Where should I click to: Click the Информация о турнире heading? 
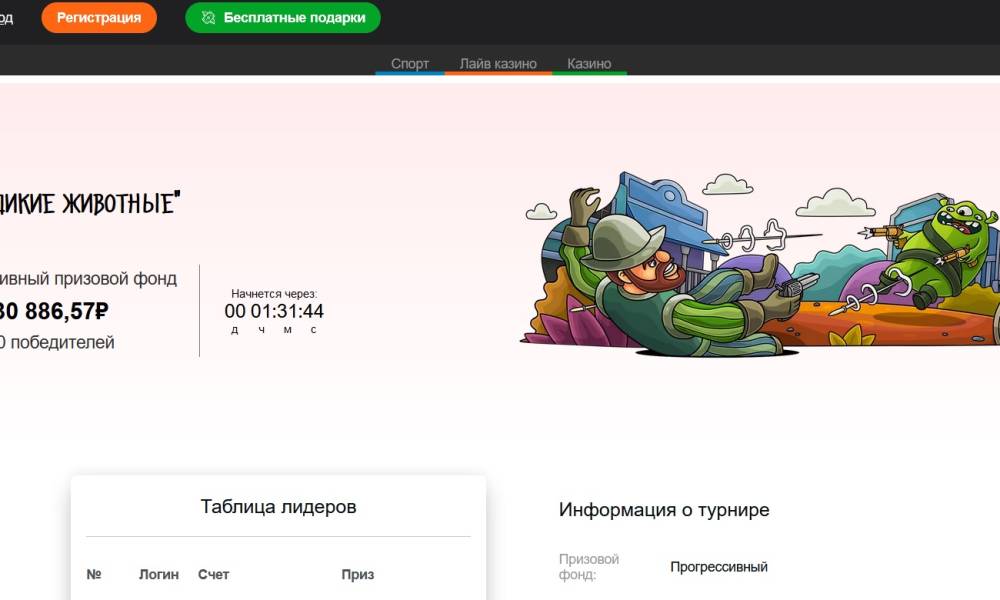tap(664, 510)
